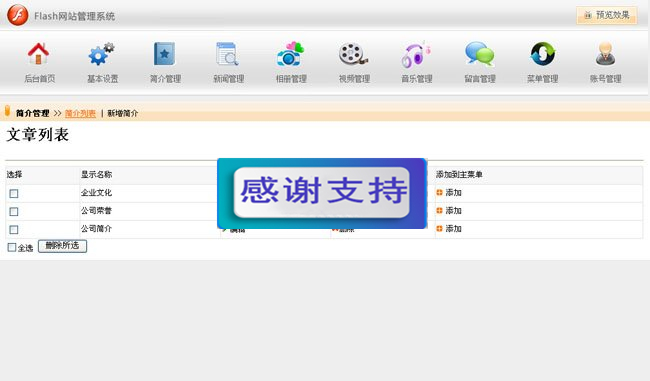650x381 pixels.
Task: Click the 后台首页 label
Action: (x=39, y=78)
